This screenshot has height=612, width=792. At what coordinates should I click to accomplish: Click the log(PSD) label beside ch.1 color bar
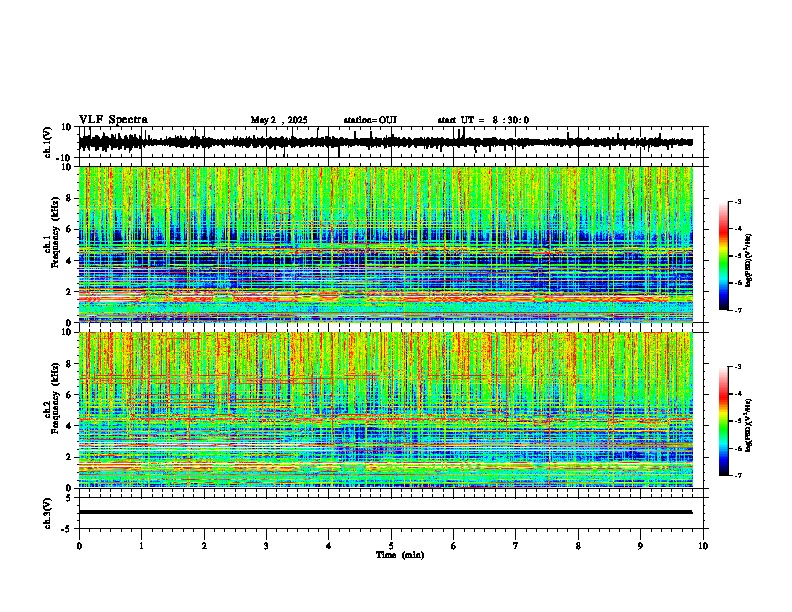[x=749, y=261]
